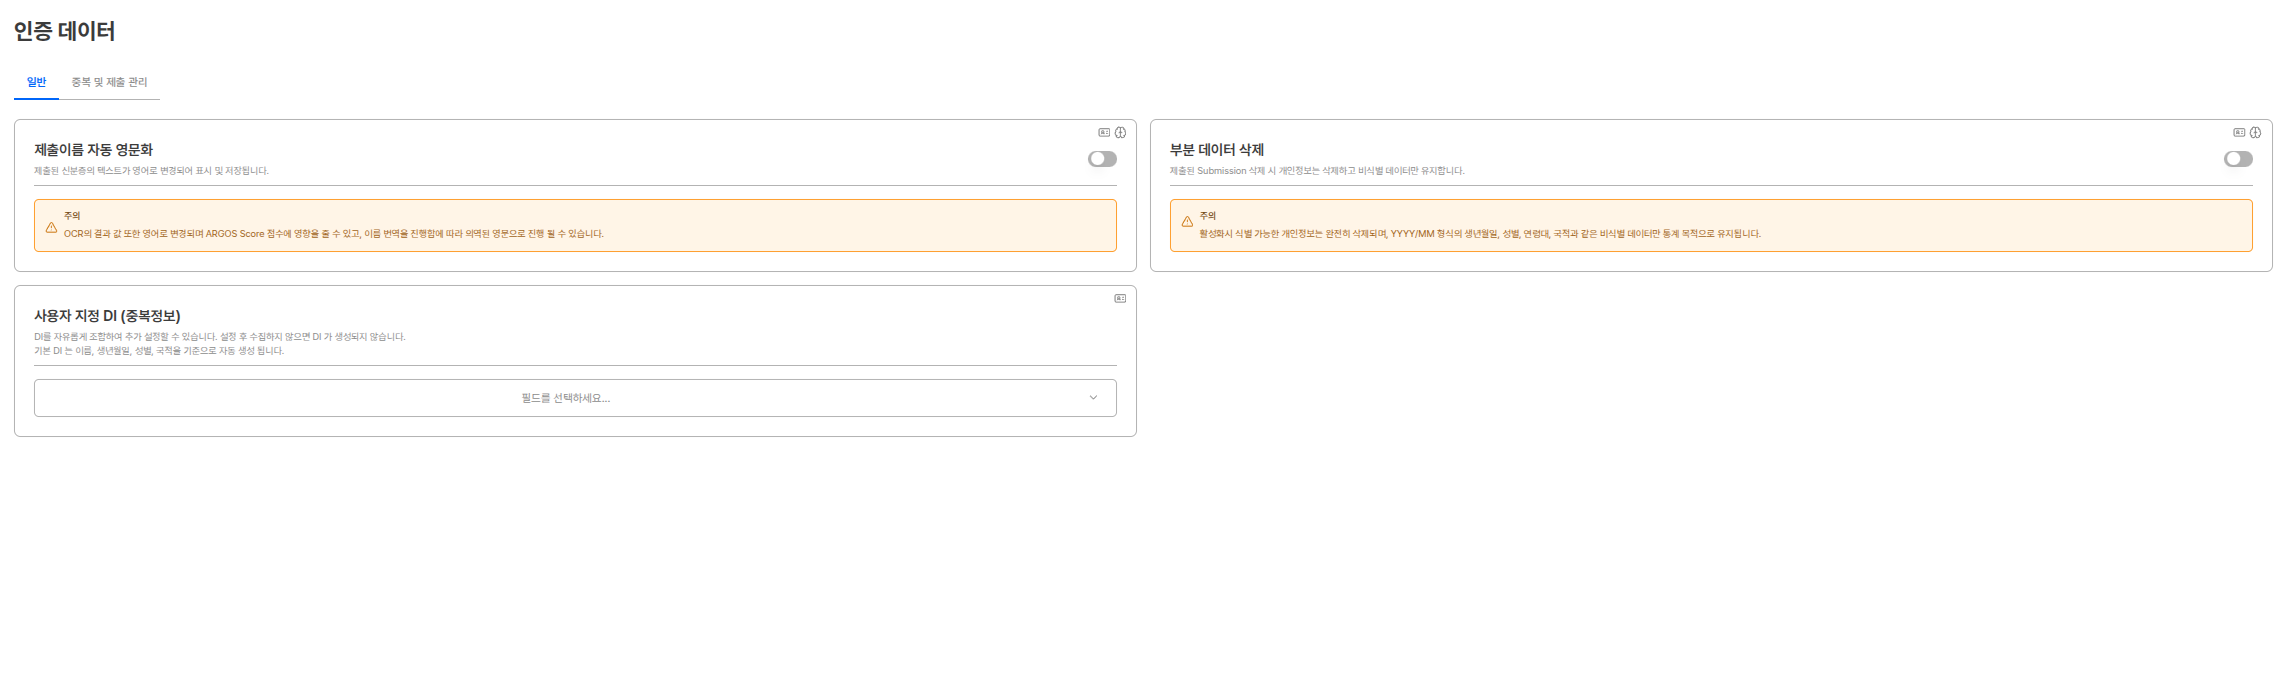Image resolution: width=2284 pixels, height=683 pixels.
Task: Click ID card icon in 제출이름 자동 영문화 card
Action: 1104,132
